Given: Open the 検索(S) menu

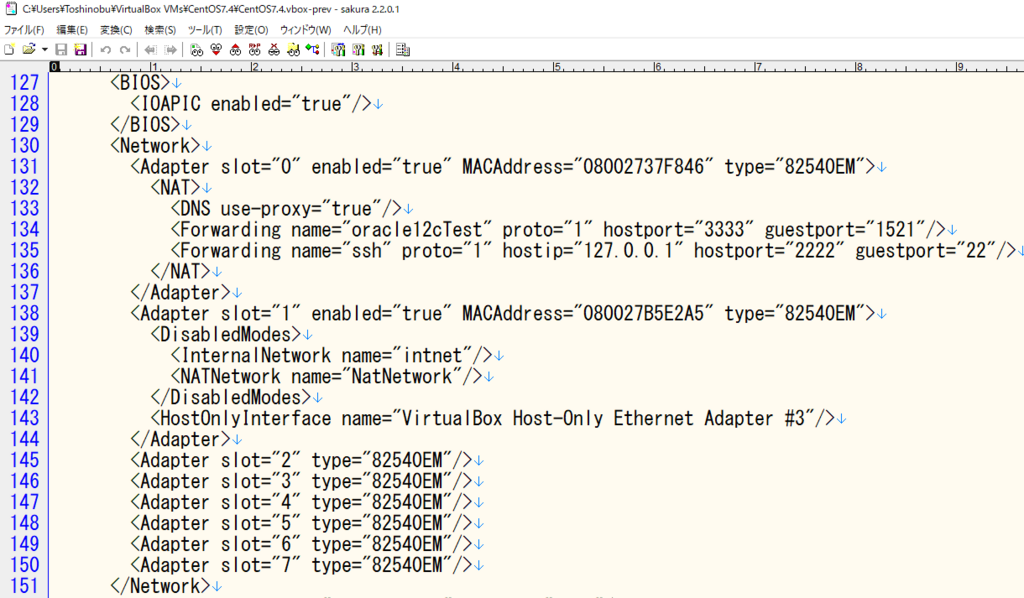Looking at the screenshot, I should 160,30.
